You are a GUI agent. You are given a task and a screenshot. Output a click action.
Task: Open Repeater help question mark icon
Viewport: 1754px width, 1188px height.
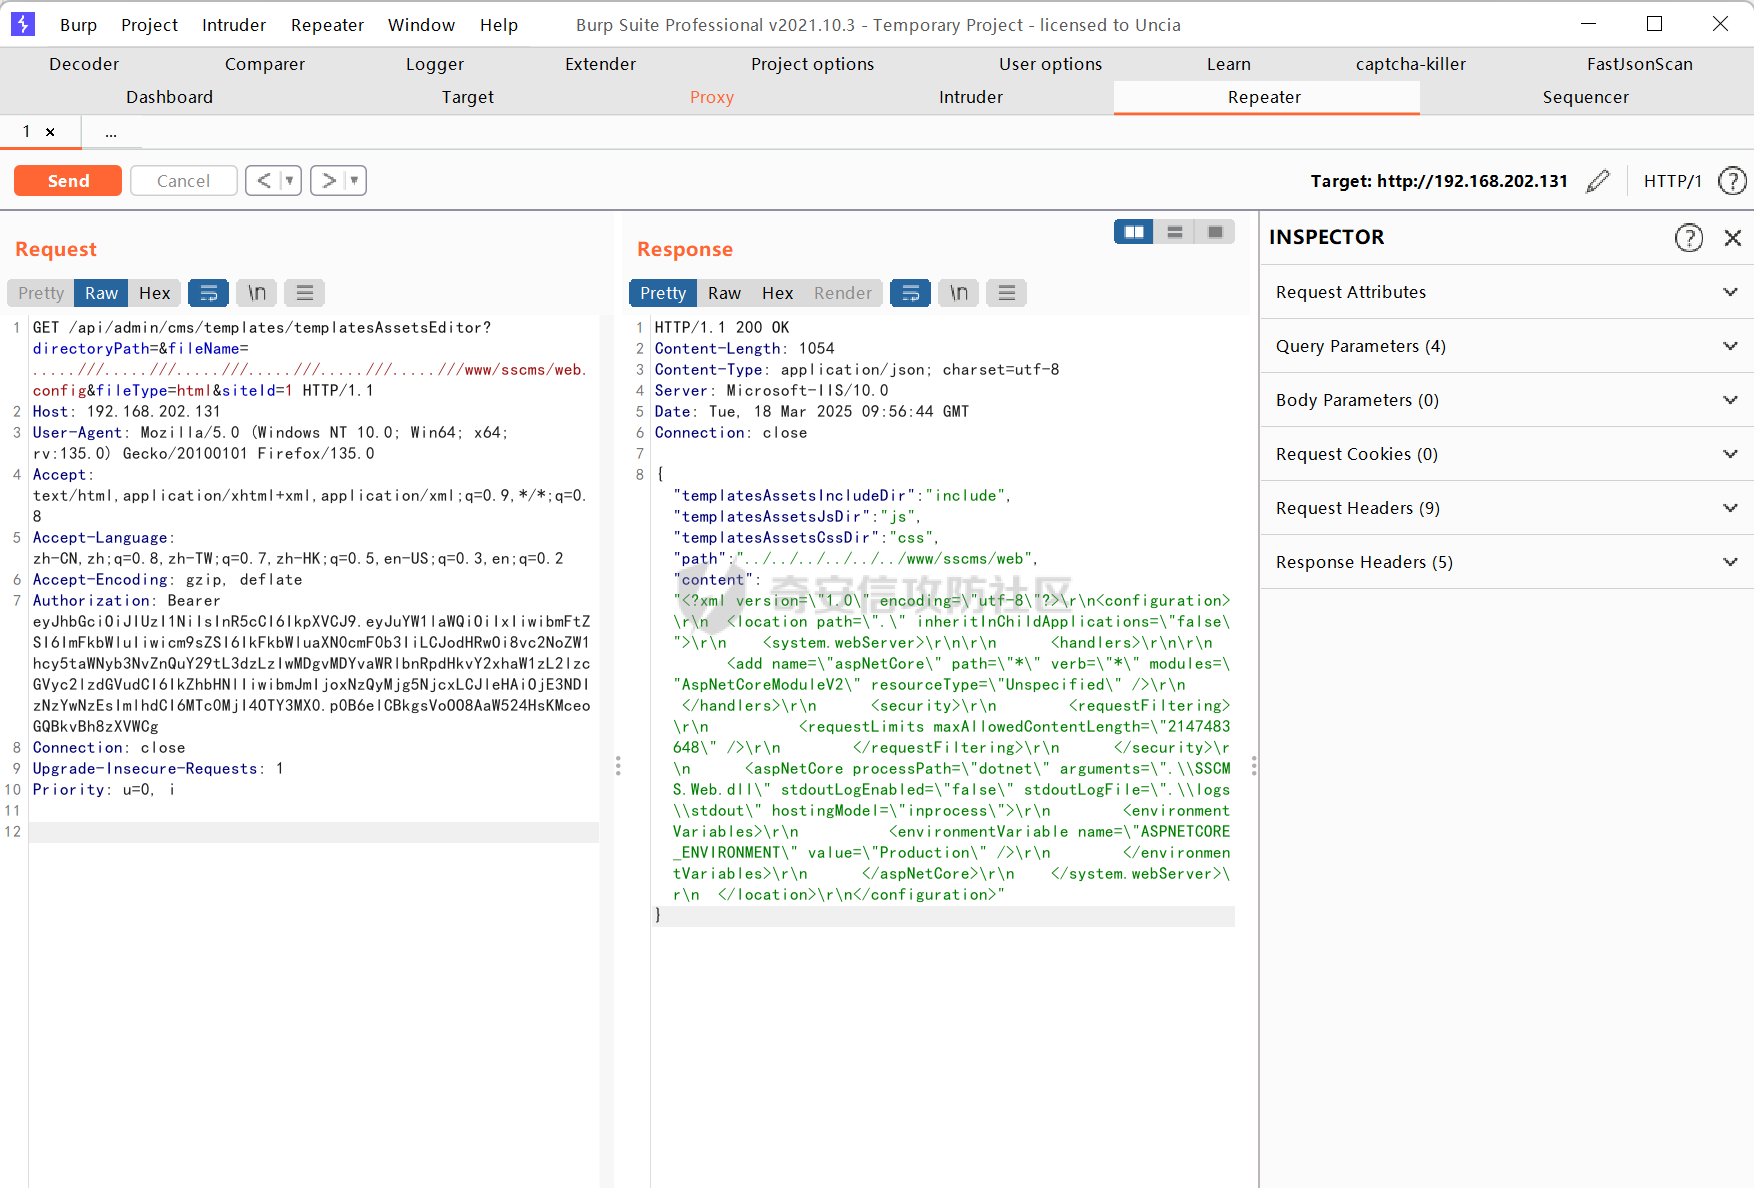(1732, 181)
